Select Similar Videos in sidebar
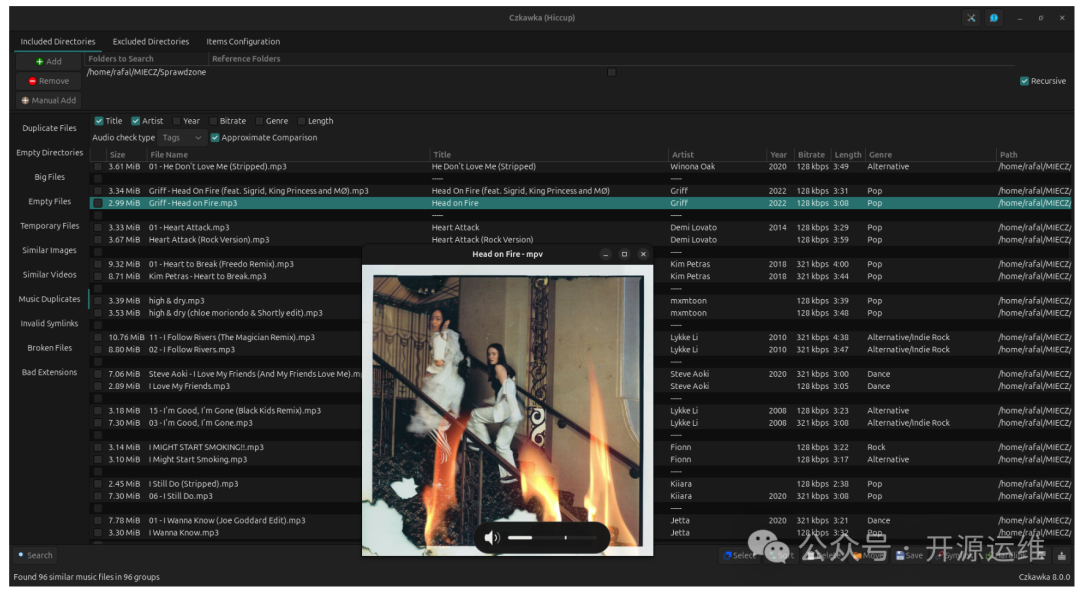1080x592 pixels. coord(50,274)
